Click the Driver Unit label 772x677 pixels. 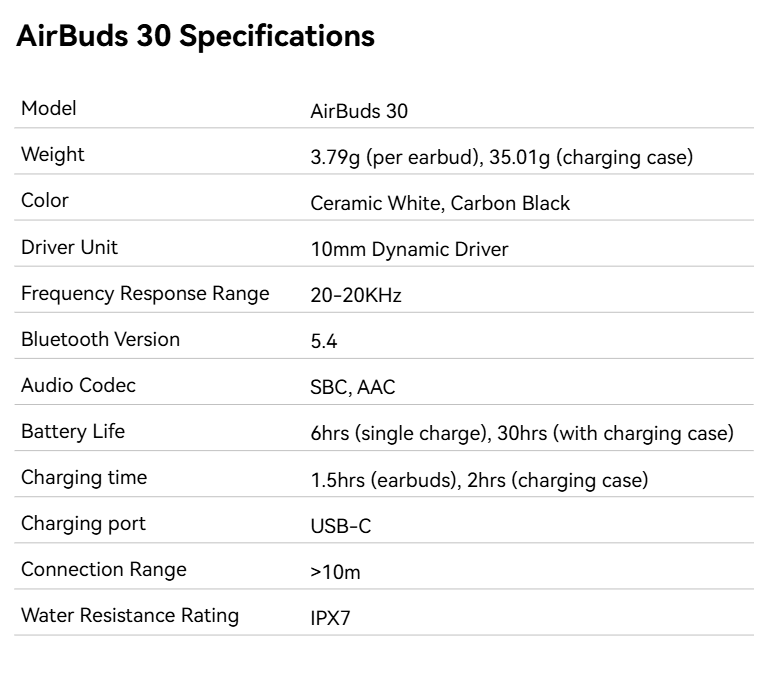pyautogui.click(x=69, y=247)
